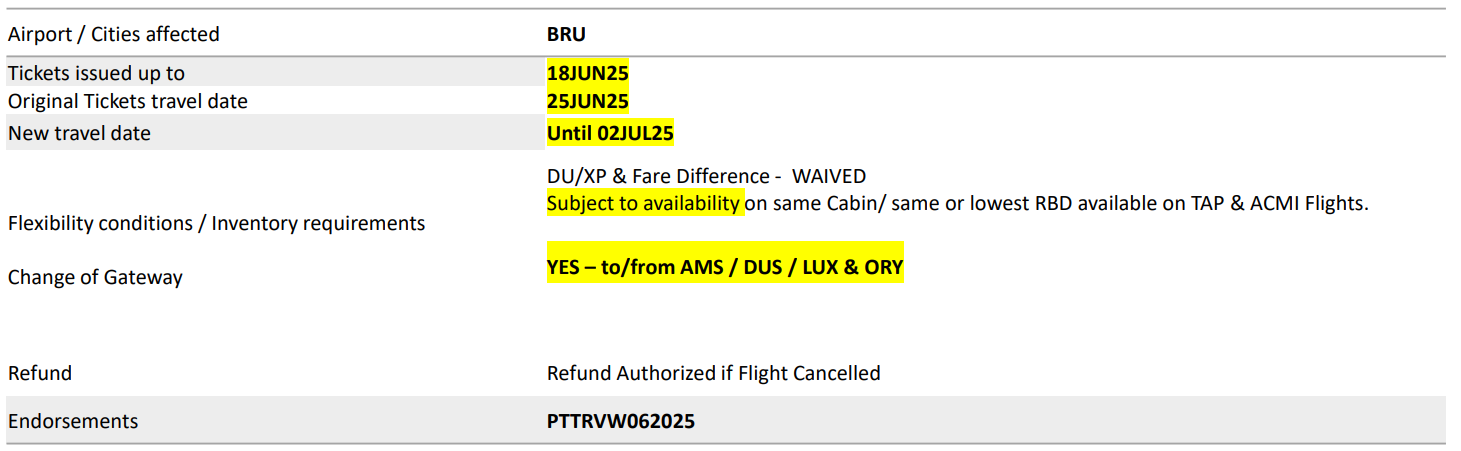Click the 25JUN25 original travel date

pyautogui.click(x=588, y=101)
